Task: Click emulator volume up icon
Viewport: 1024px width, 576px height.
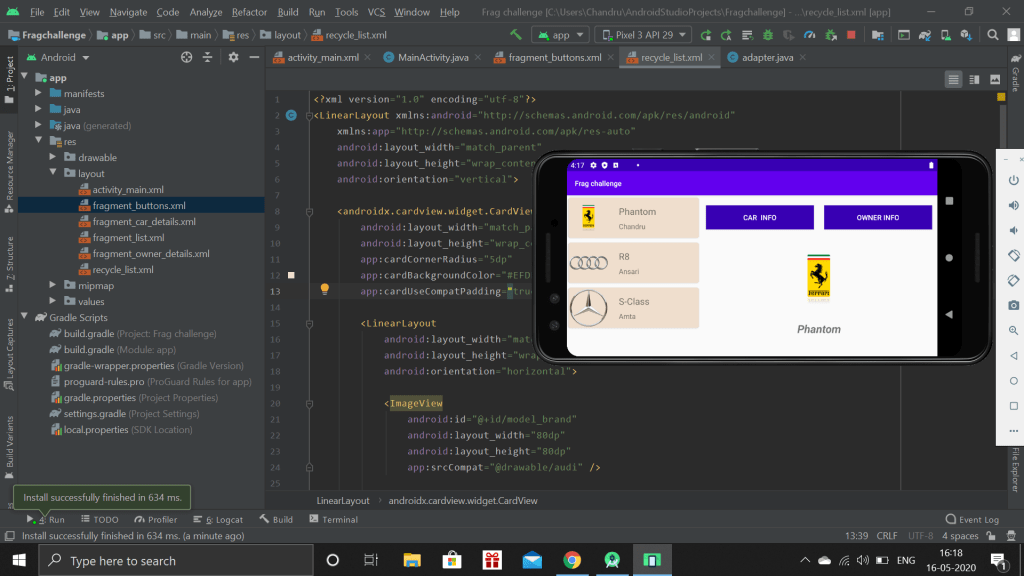Action: (1013, 205)
